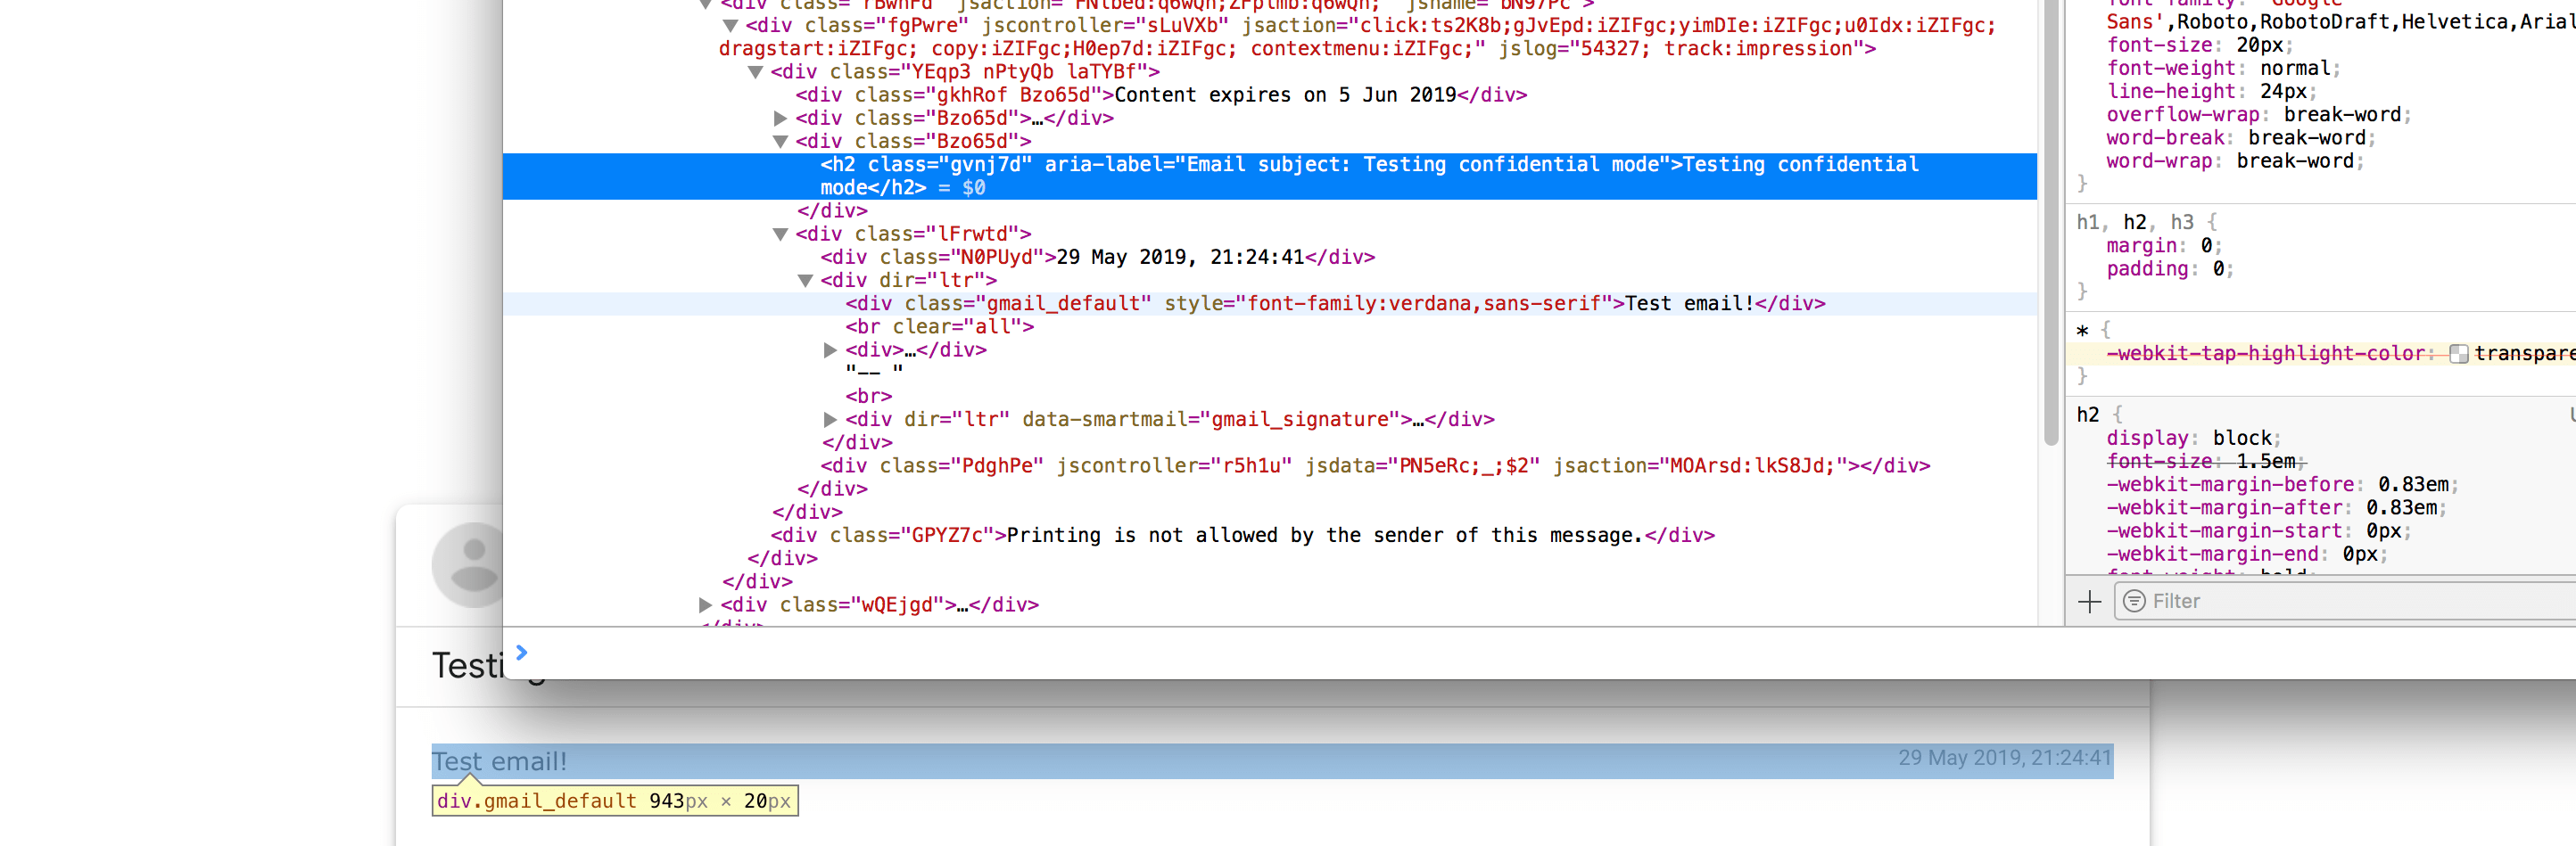The image size is (2576, 846).
Task: Click the sender avatar icon in Gmail
Action: click(468, 565)
